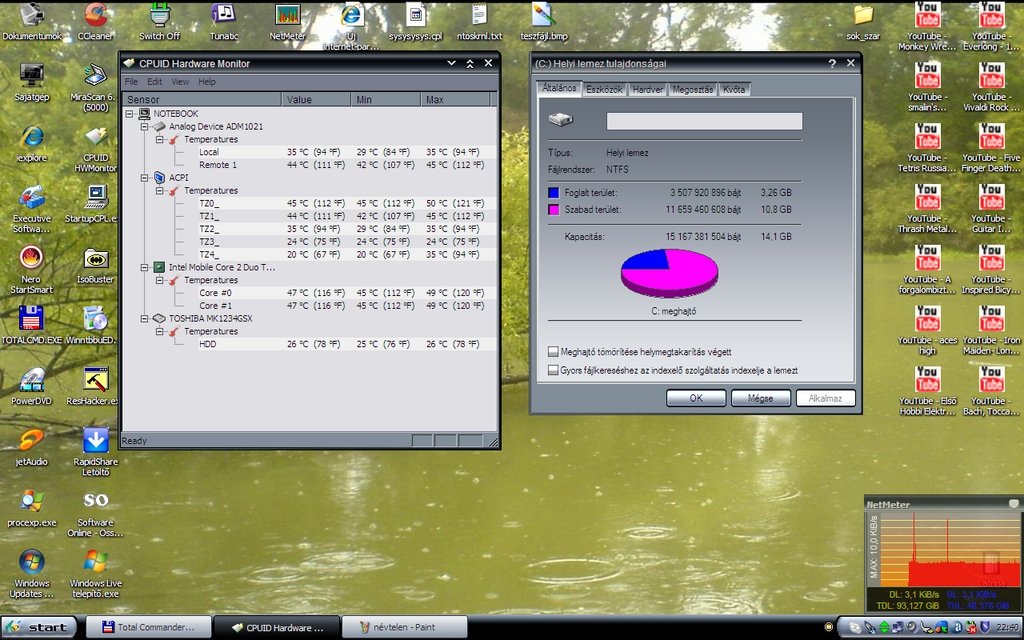Viewport: 1024px width, 640px height.
Task: Open File menu in Hardware Monitor
Action: 131,82
